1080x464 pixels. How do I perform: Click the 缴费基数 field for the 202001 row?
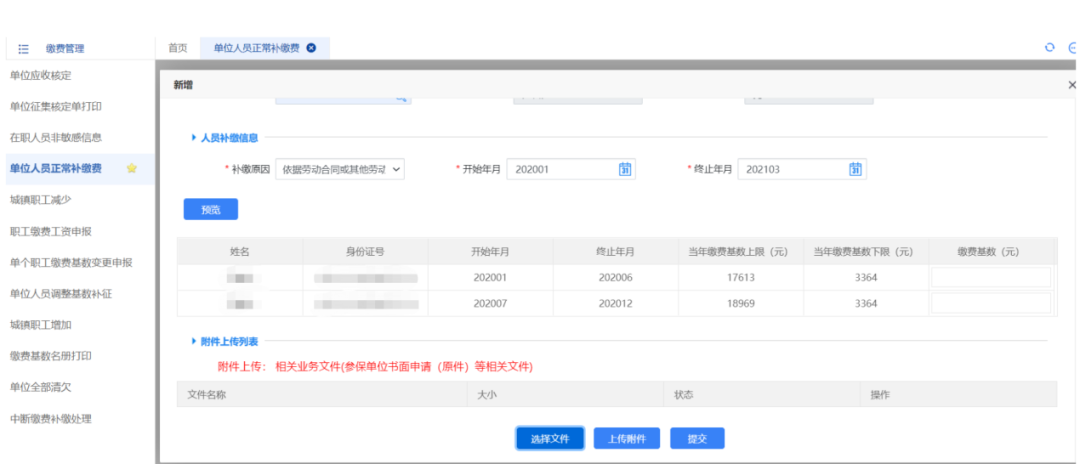click(x=991, y=277)
